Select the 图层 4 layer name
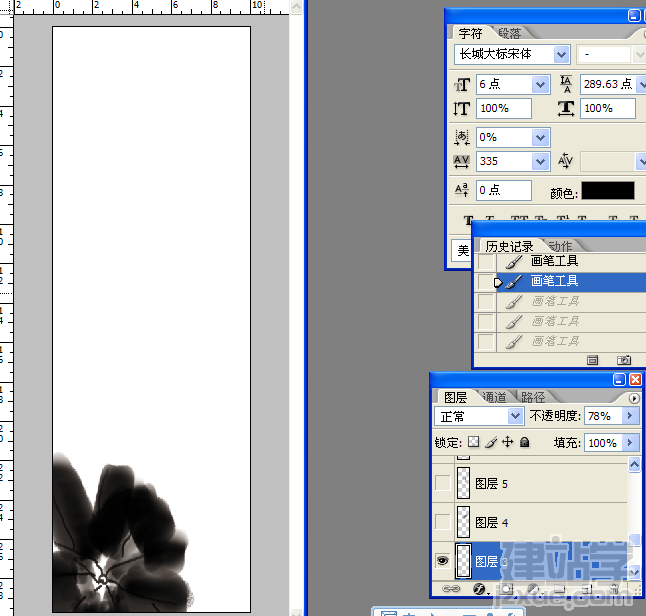Viewport: 646px width, 616px height. pyautogui.click(x=492, y=522)
